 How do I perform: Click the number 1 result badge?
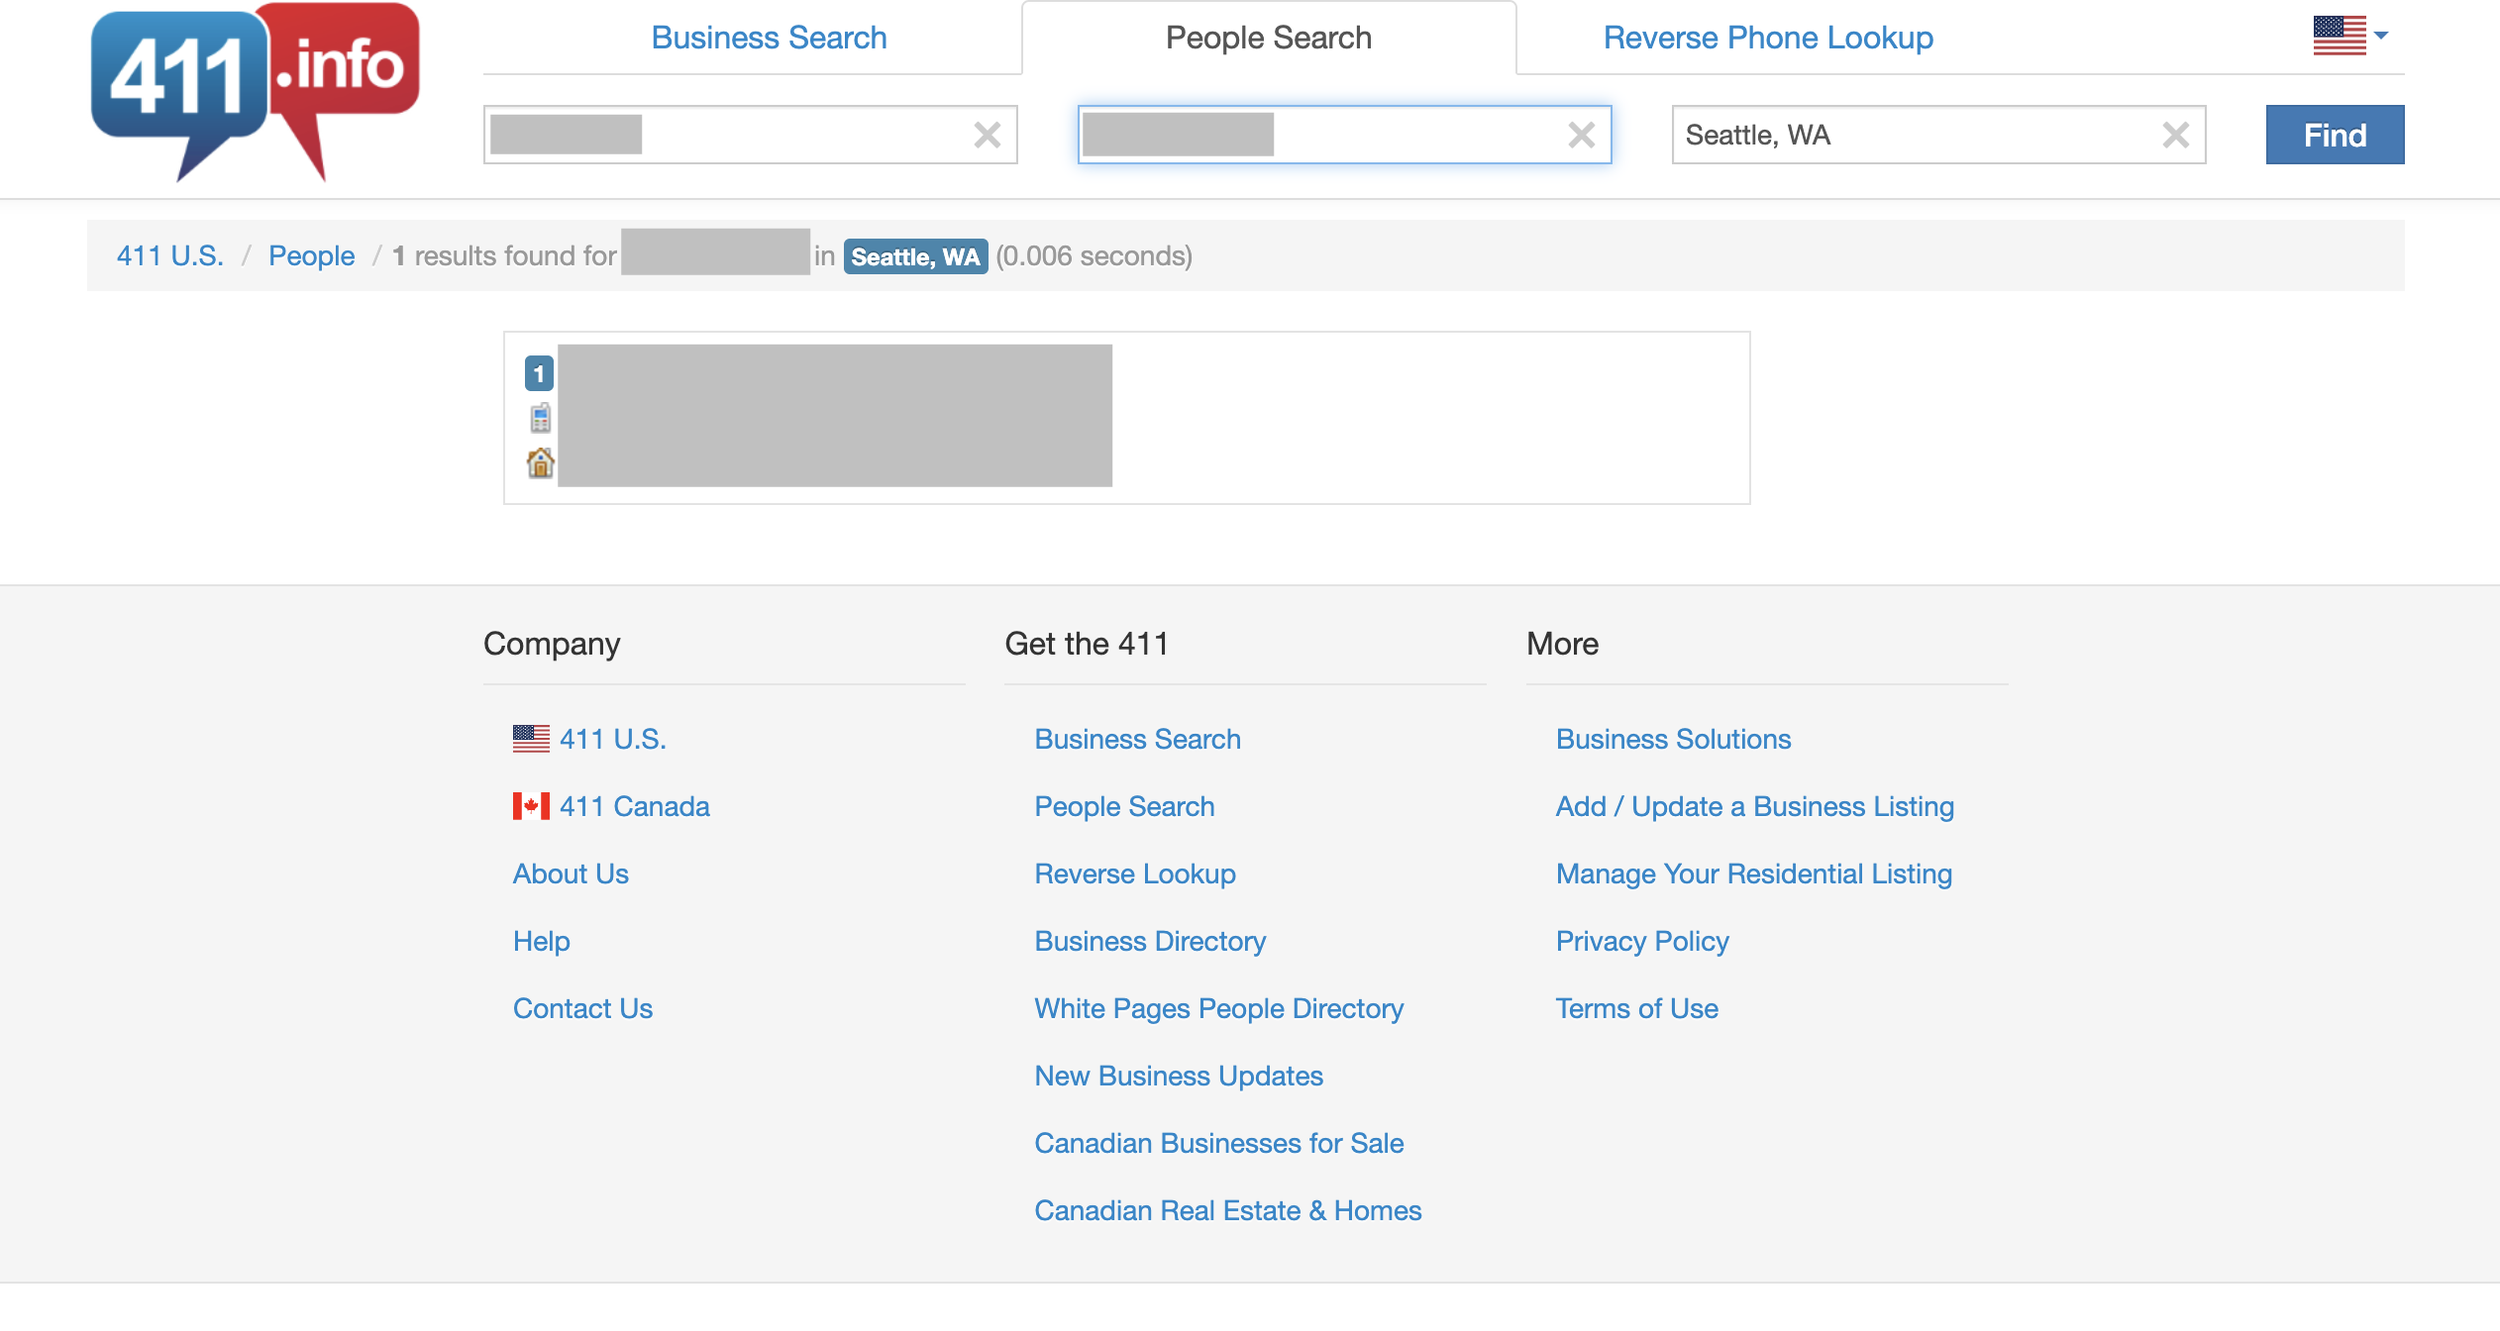[539, 374]
